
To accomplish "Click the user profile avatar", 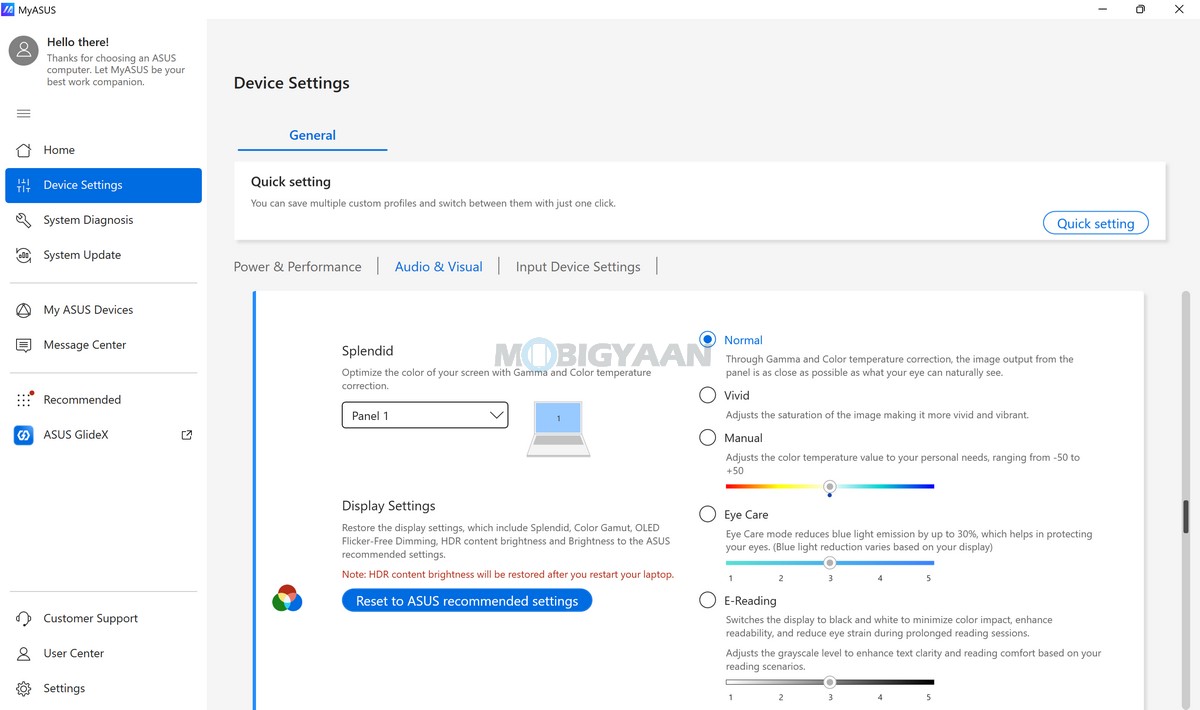I will (24, 51).
